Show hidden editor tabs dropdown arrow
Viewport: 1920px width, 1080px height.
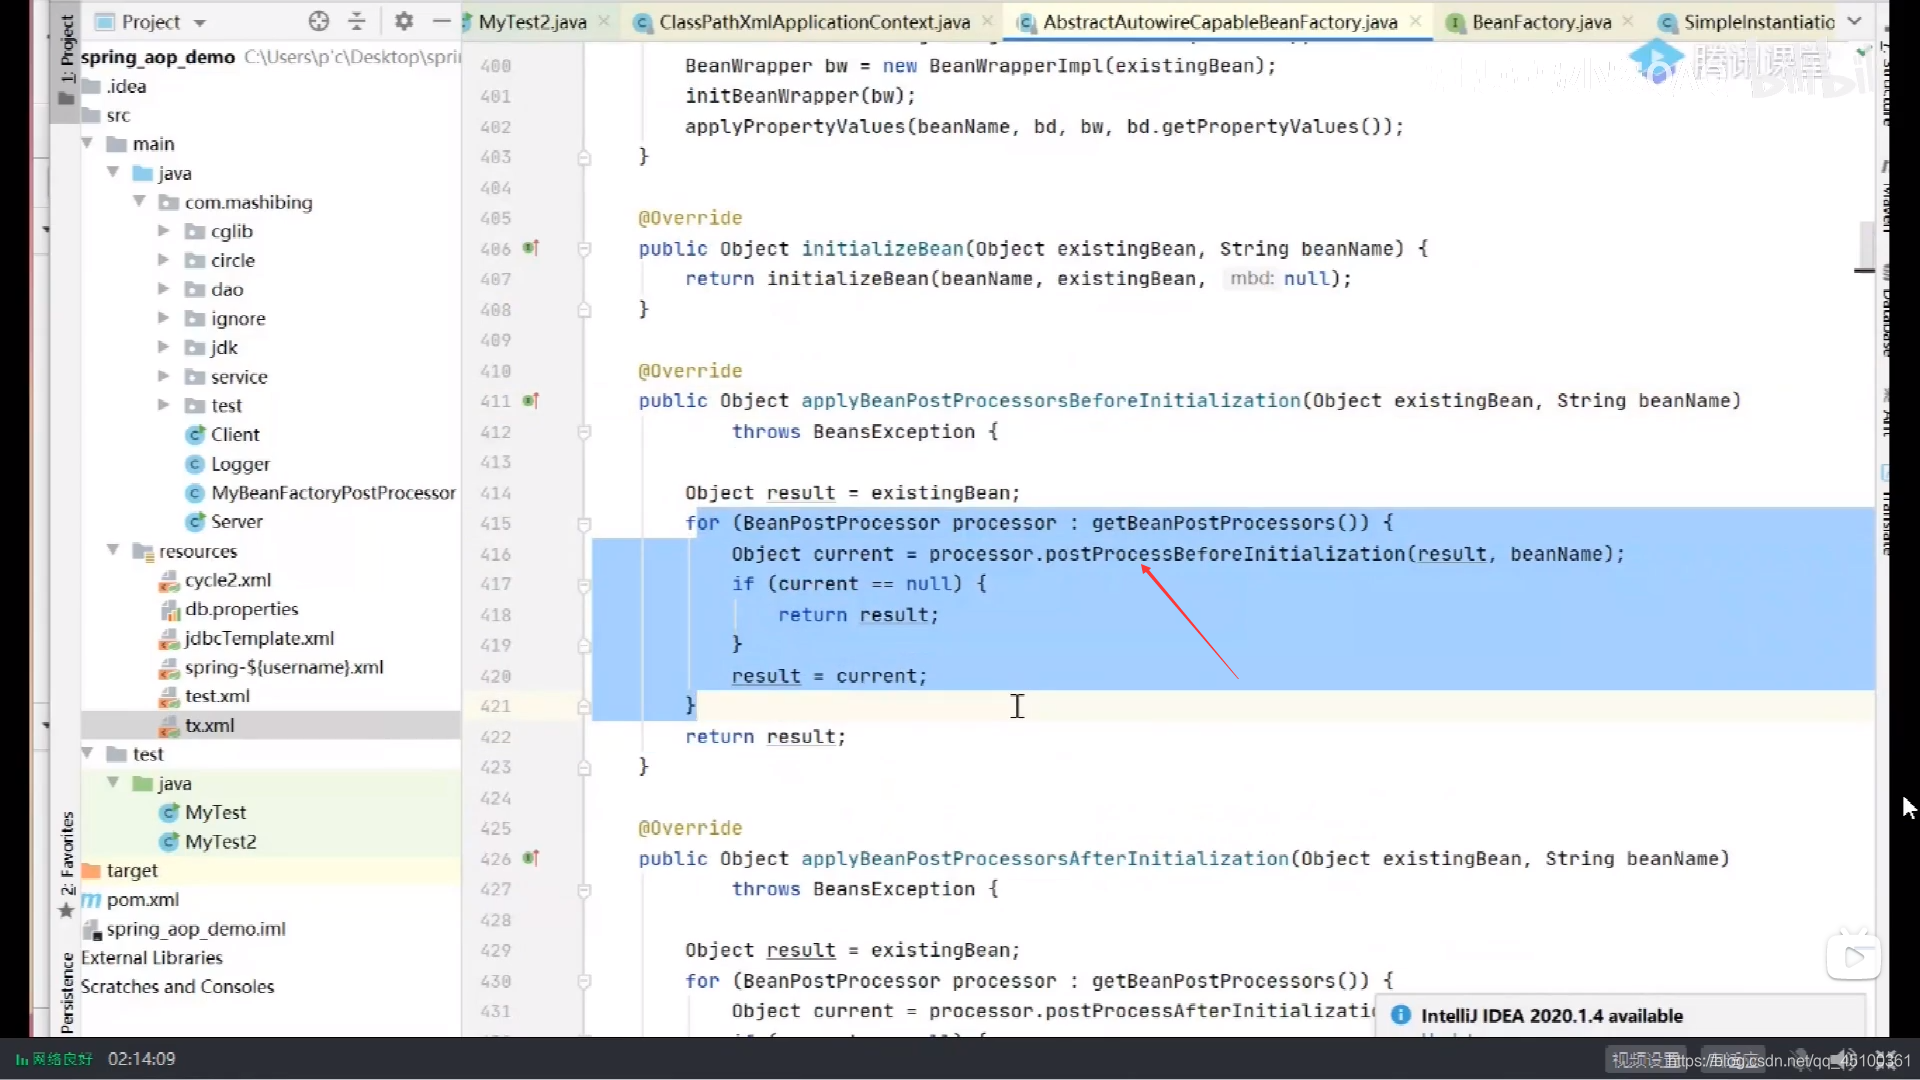click(1854, 21)
